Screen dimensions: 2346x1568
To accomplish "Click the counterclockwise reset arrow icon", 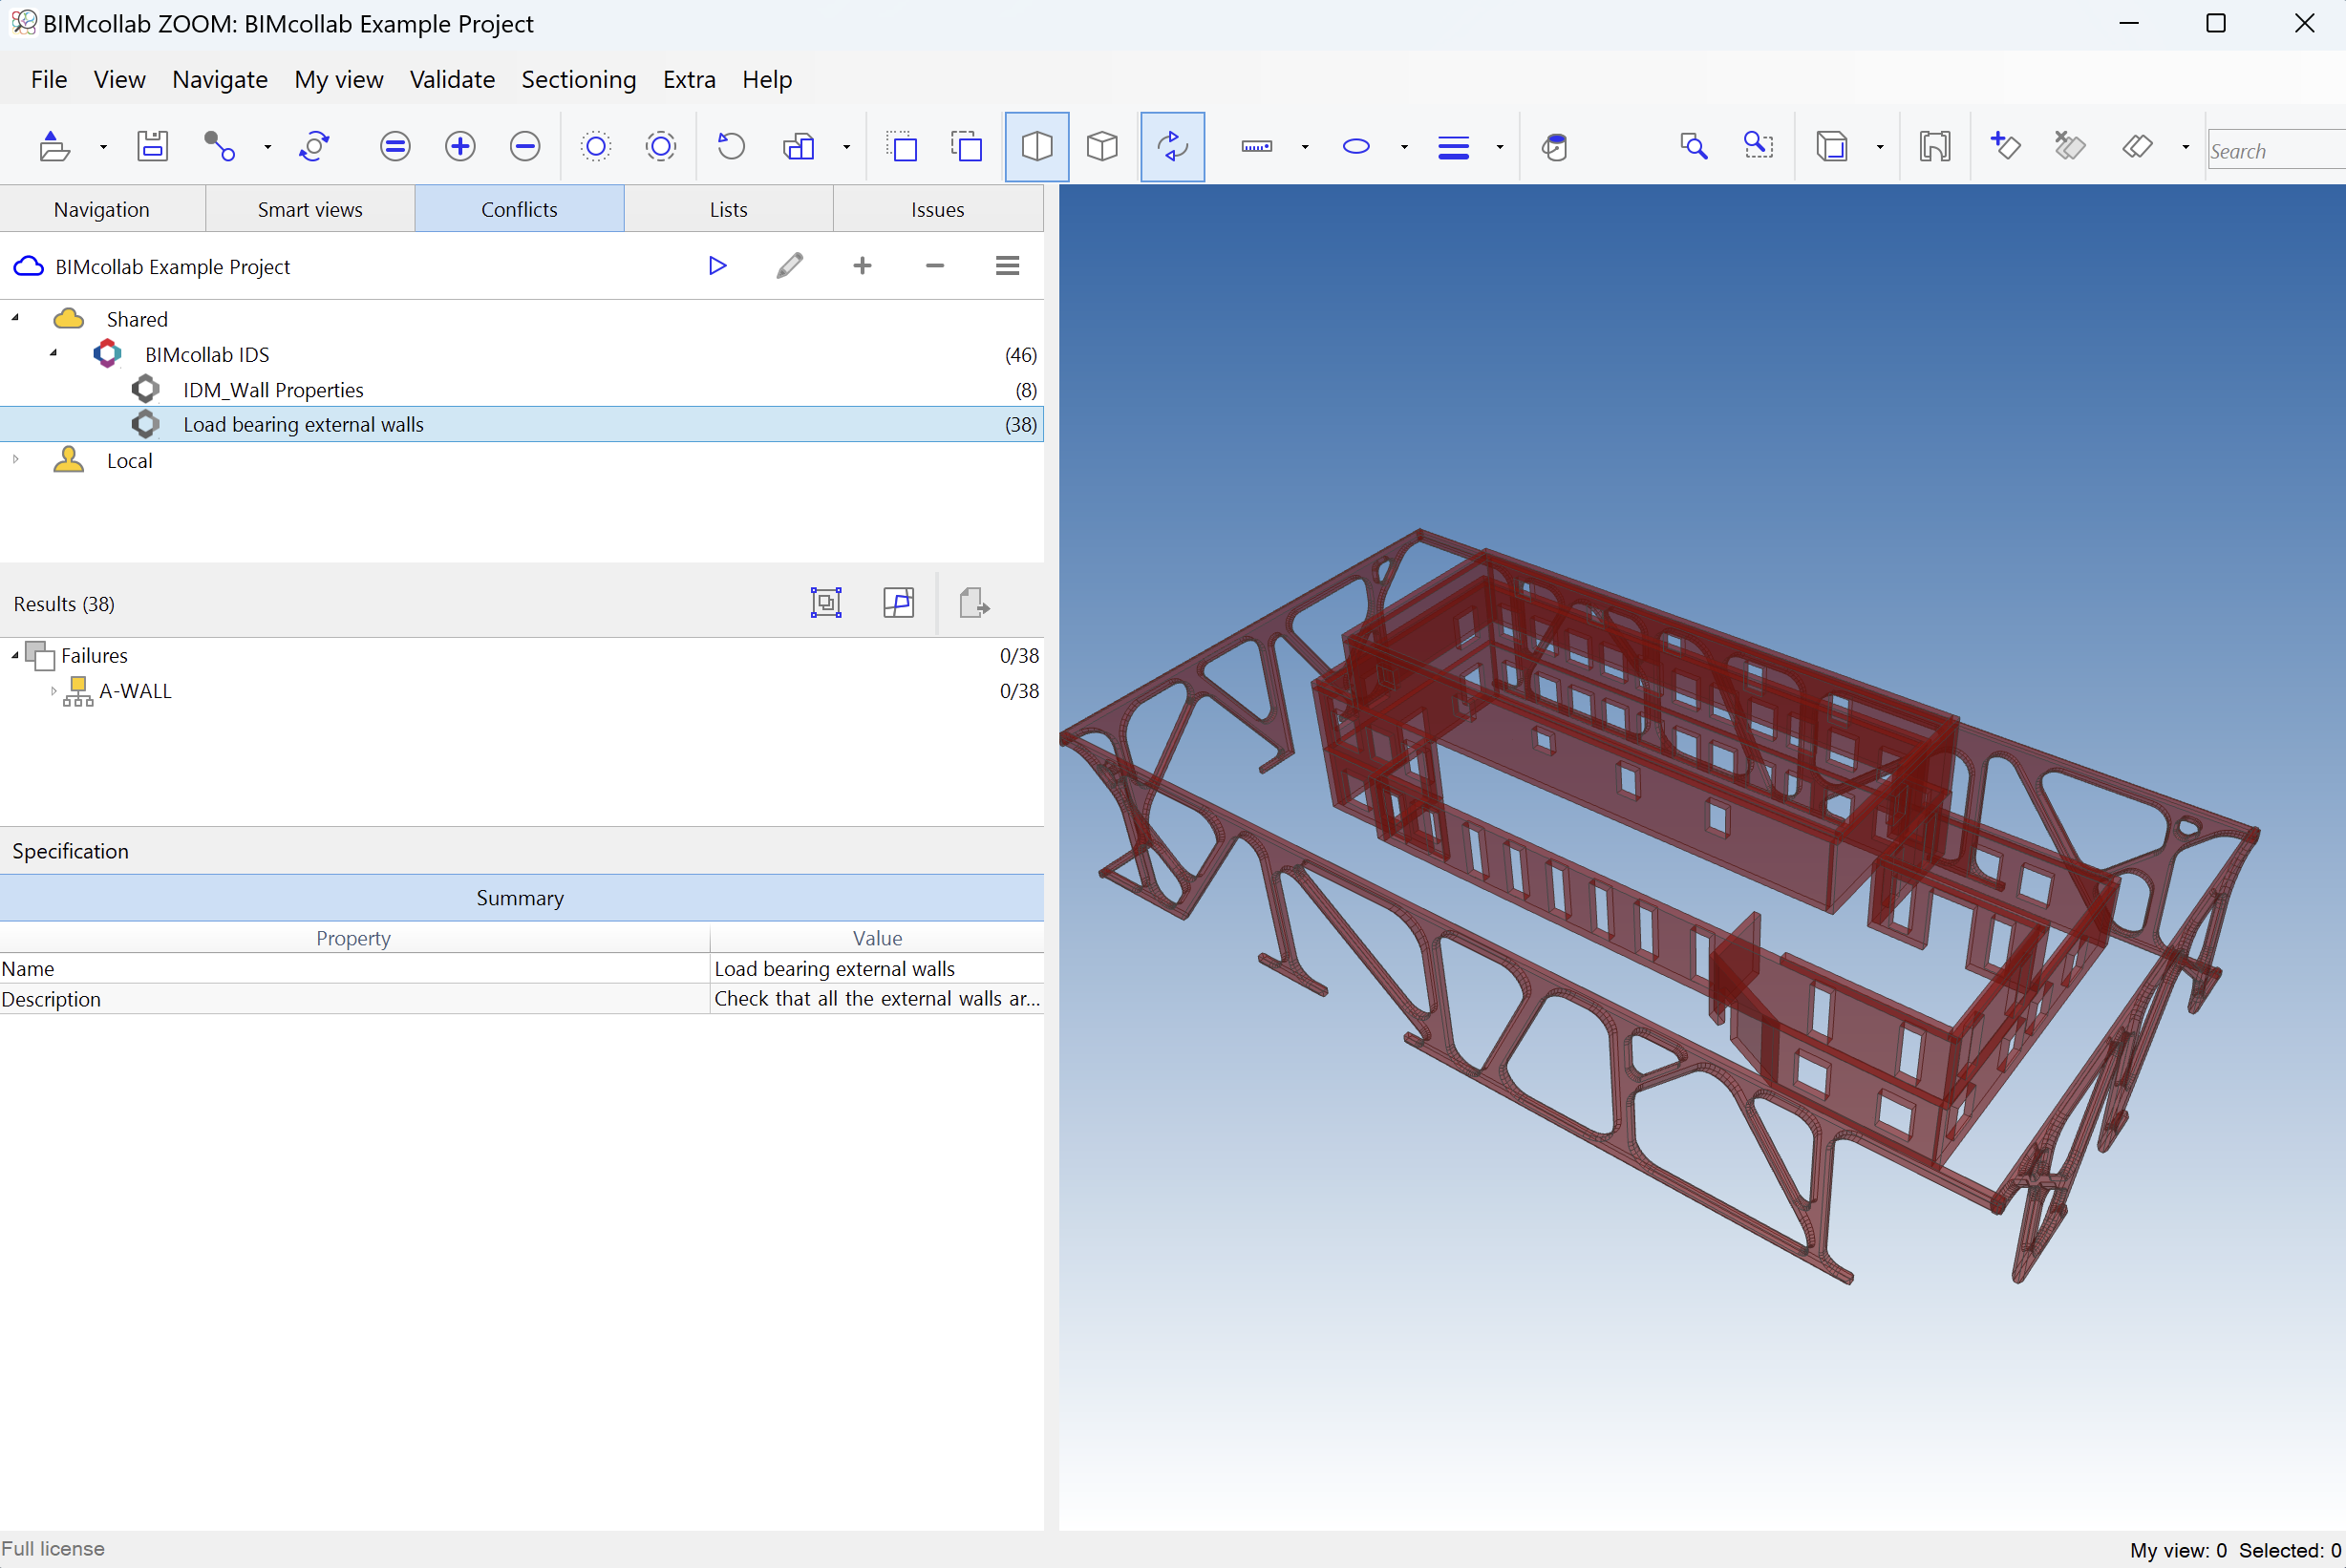I will 731,147.
